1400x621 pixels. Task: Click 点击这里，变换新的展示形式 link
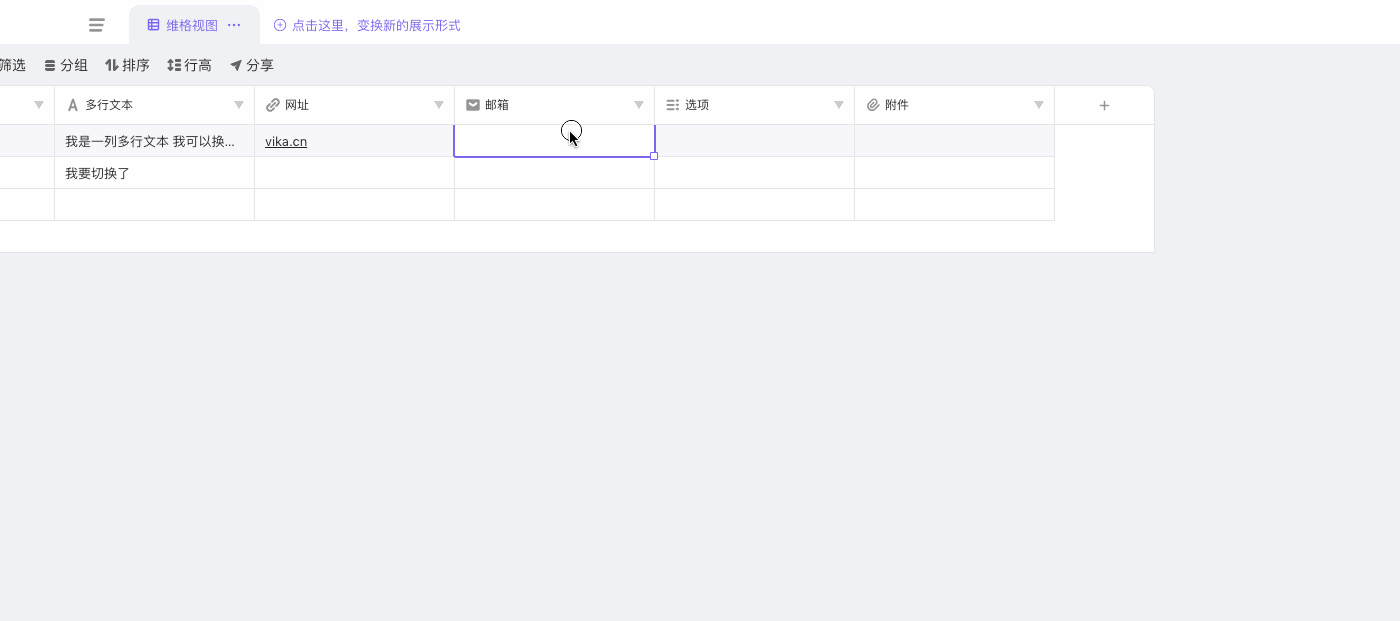[367, 25]
